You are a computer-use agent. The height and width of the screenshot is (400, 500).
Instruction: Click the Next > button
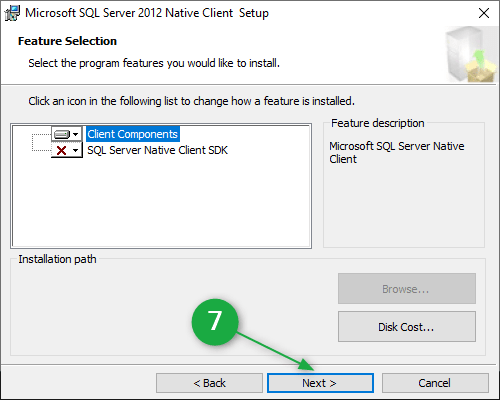(x=320, y=383)
